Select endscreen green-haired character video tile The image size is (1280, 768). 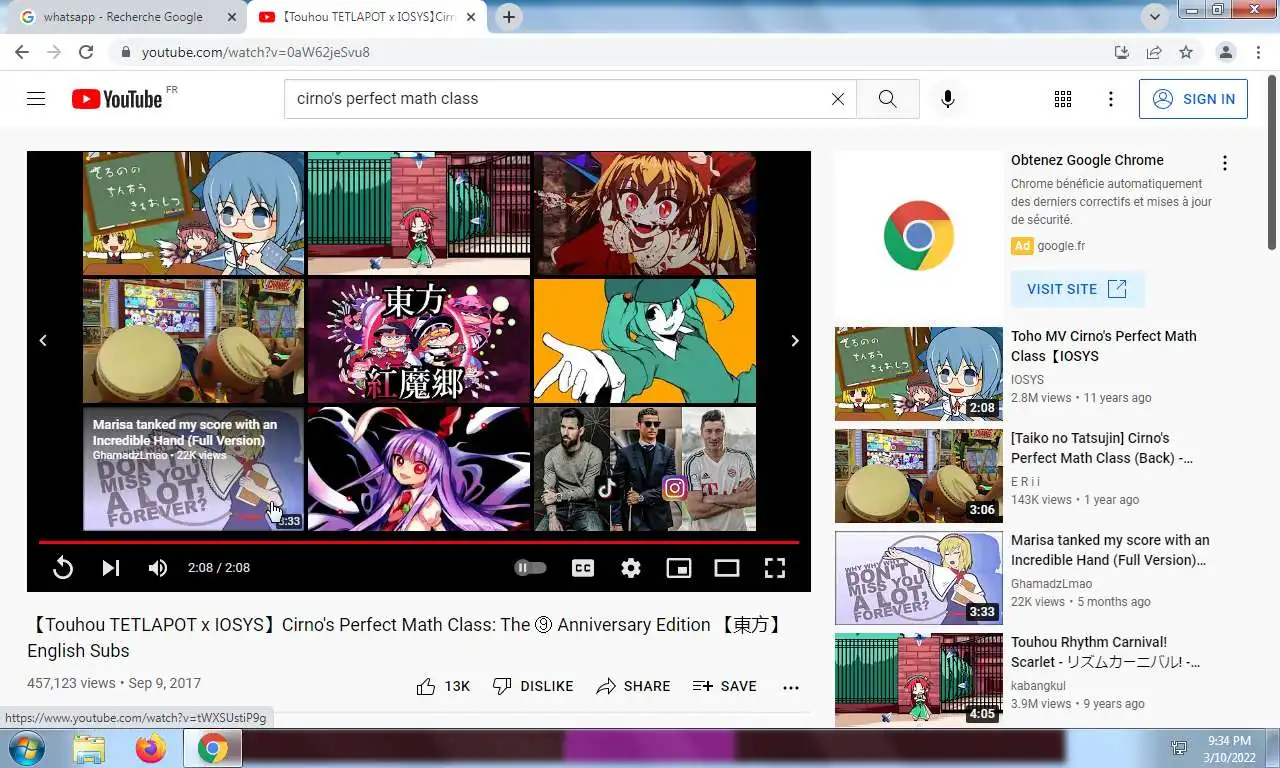[645, 341]
